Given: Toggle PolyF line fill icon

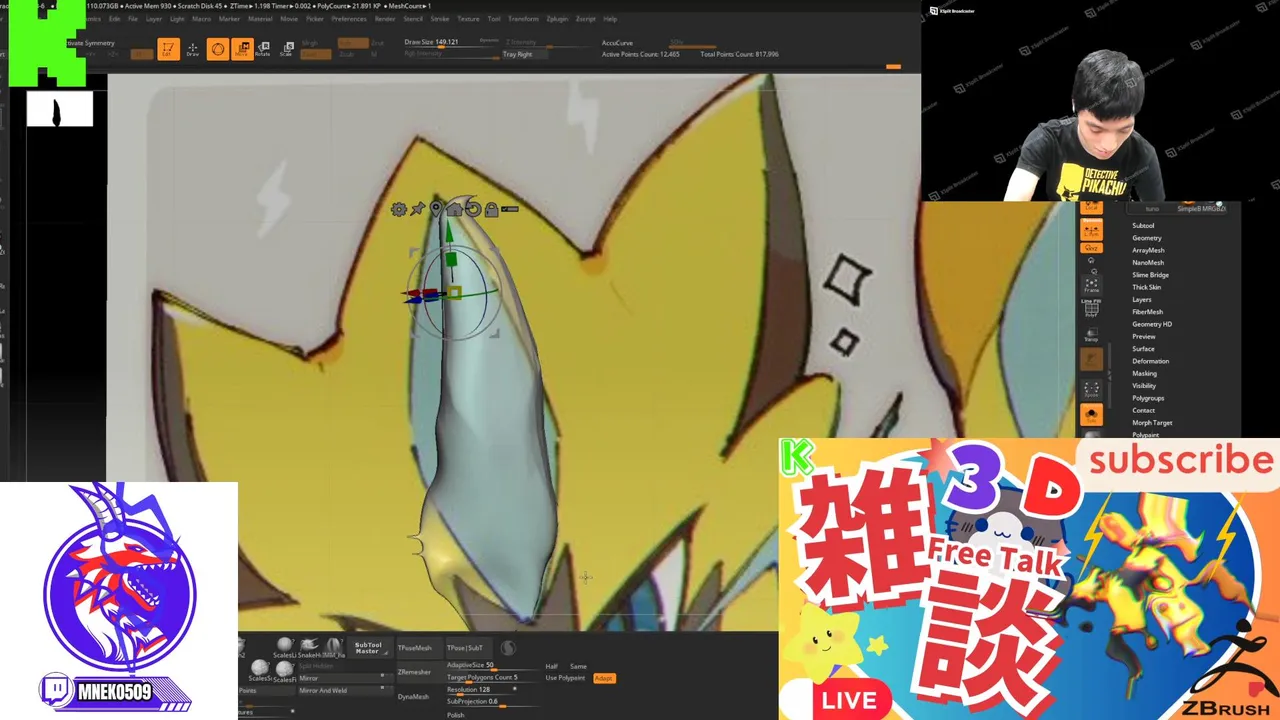Looking at the screenshot, I should tap(1091, 311).
